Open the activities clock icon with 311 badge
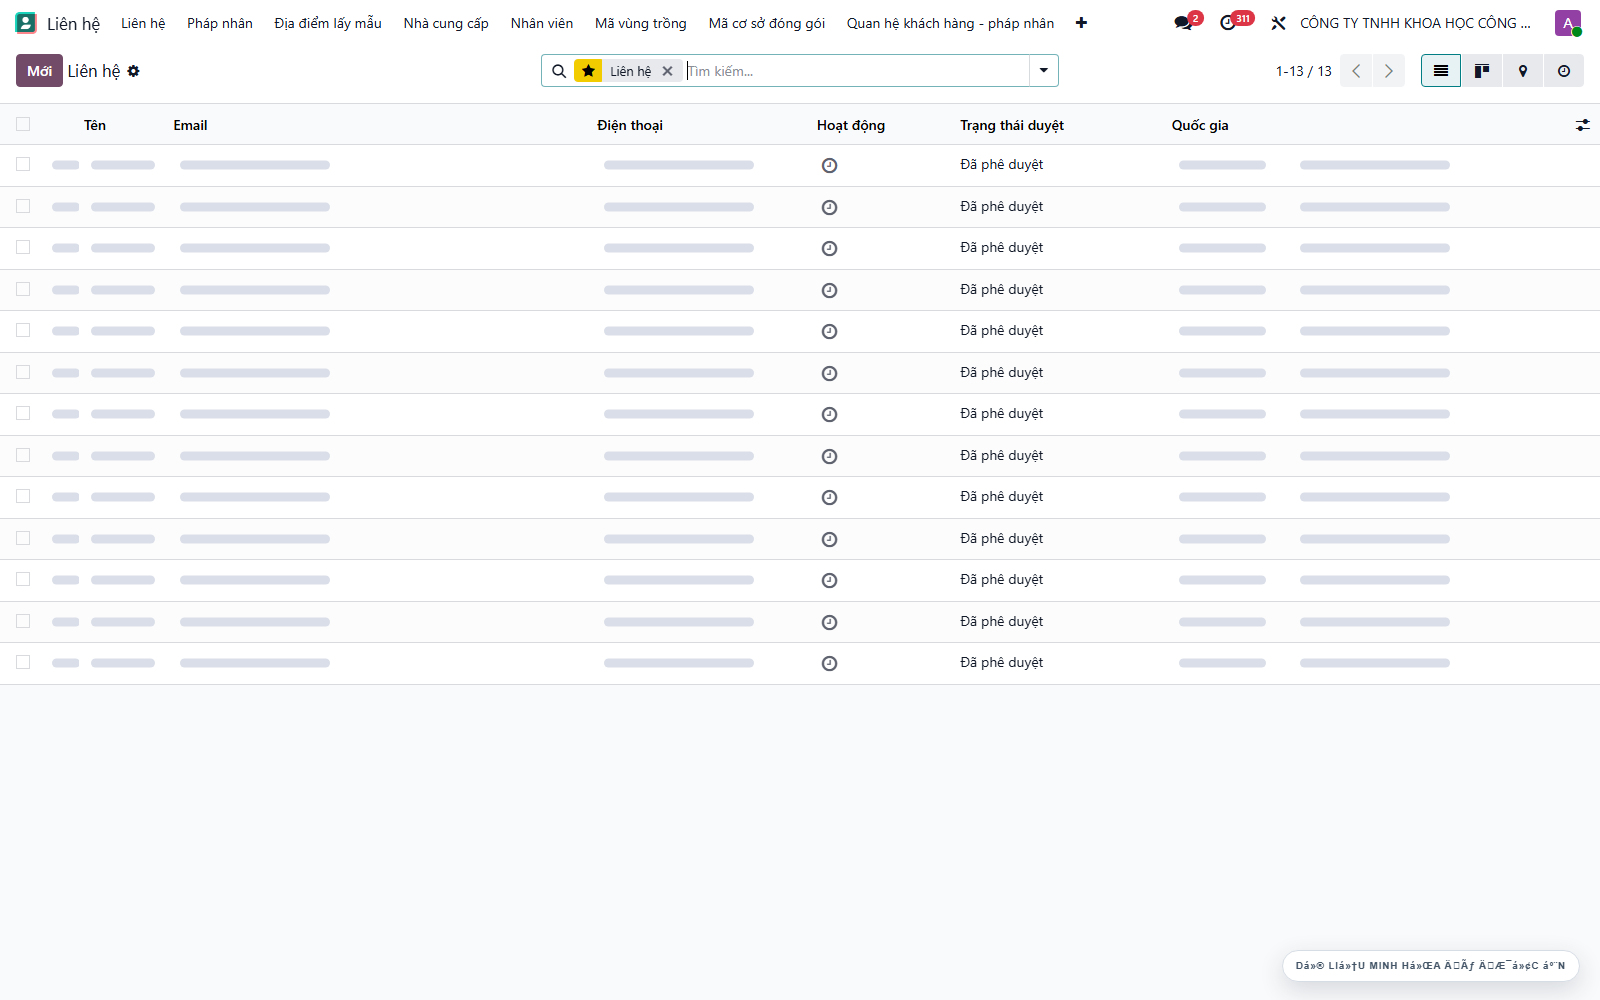 [x=1230, y=23]
